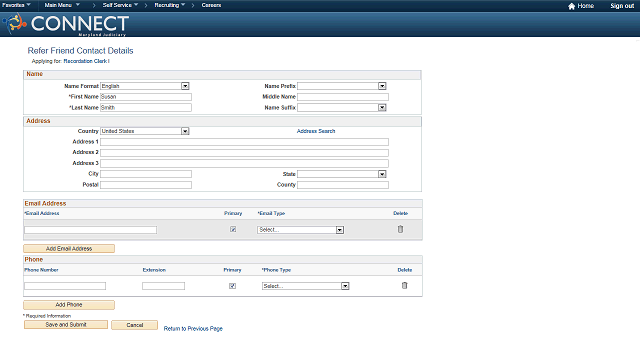Focus the Last Name field
The width and height of the screenshot is (640, 360).
pos(146,108)
